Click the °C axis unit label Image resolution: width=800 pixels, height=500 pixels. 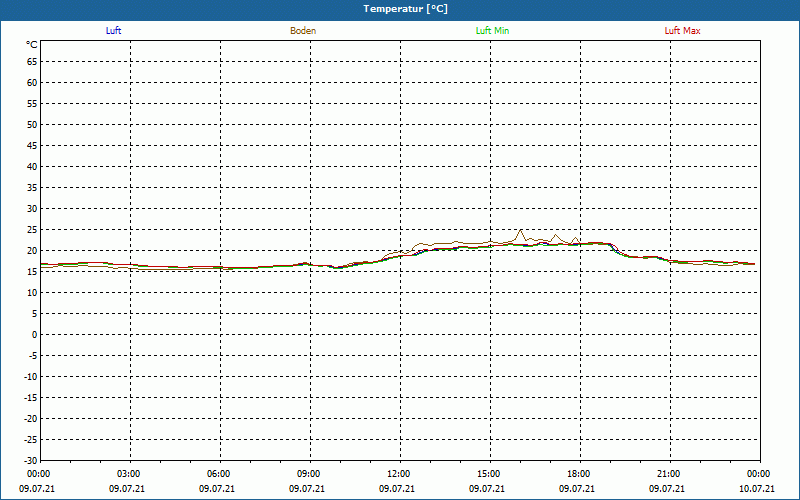coord(32,45)
